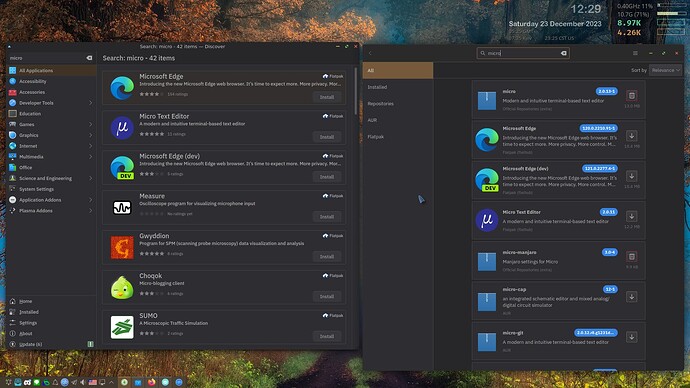Open Firefox from the taskbar
The image size is (690, 388).
[151, 382]
